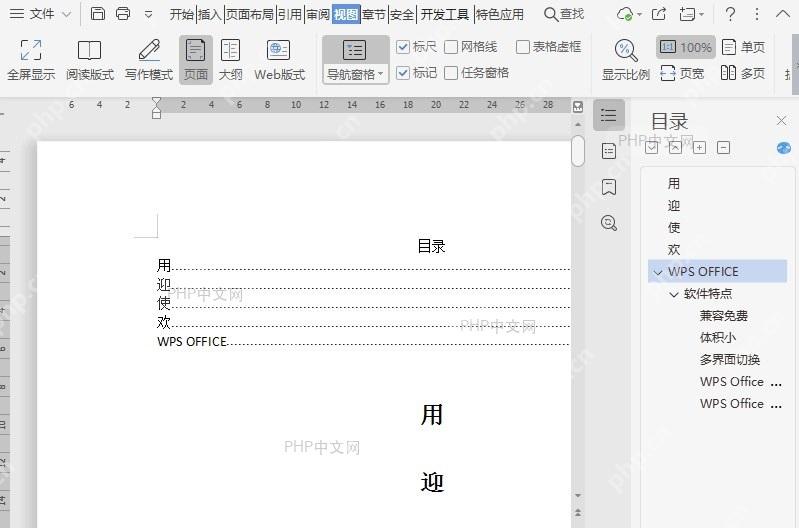The width and height of the screenshot is (799, 528).
Task: Open the more options vertical dots
Action: [x=757, y=14]
